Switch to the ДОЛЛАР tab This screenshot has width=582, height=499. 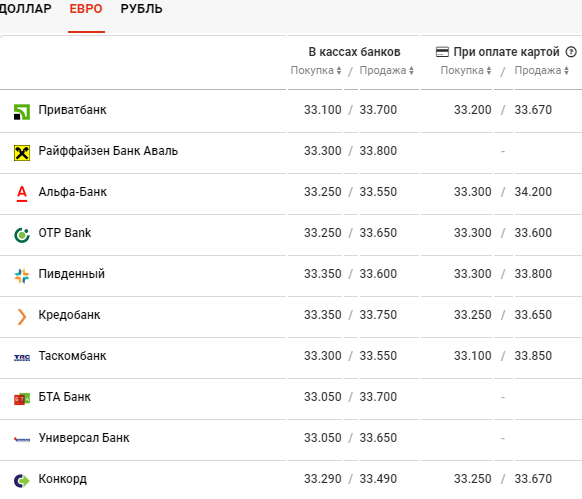click(25, 9)
